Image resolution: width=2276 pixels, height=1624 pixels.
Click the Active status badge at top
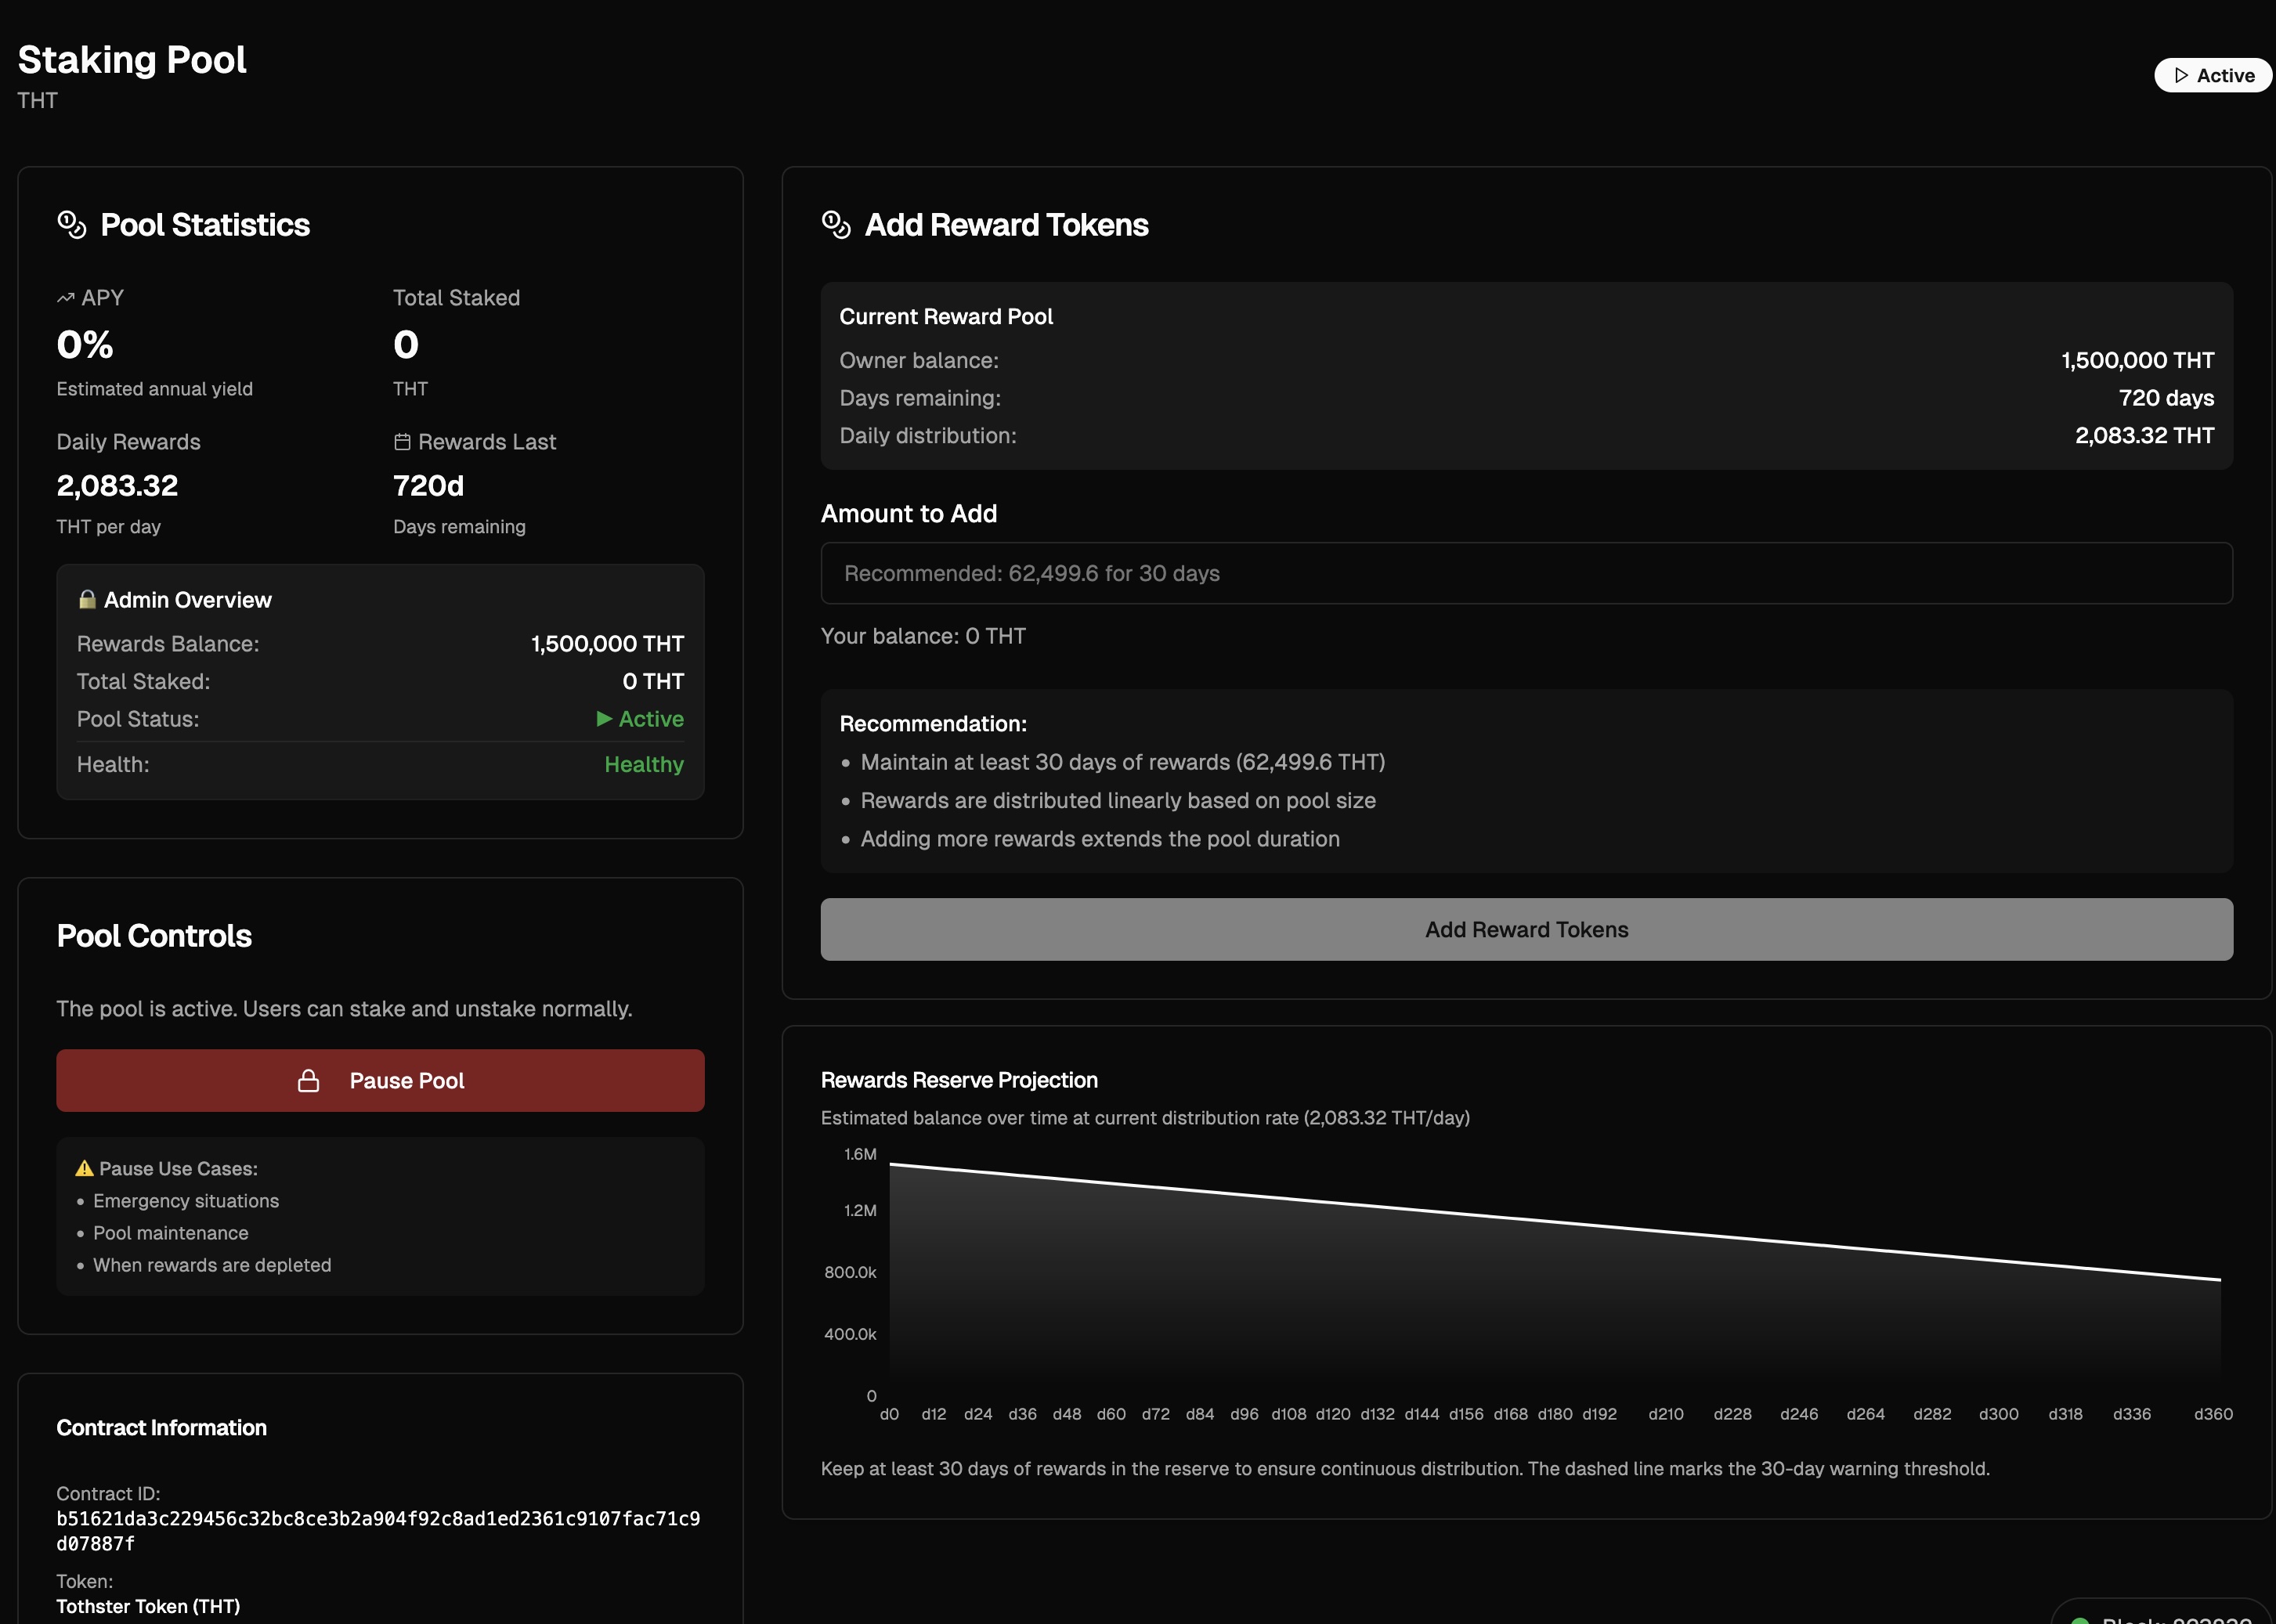(x=2213, y=76)
